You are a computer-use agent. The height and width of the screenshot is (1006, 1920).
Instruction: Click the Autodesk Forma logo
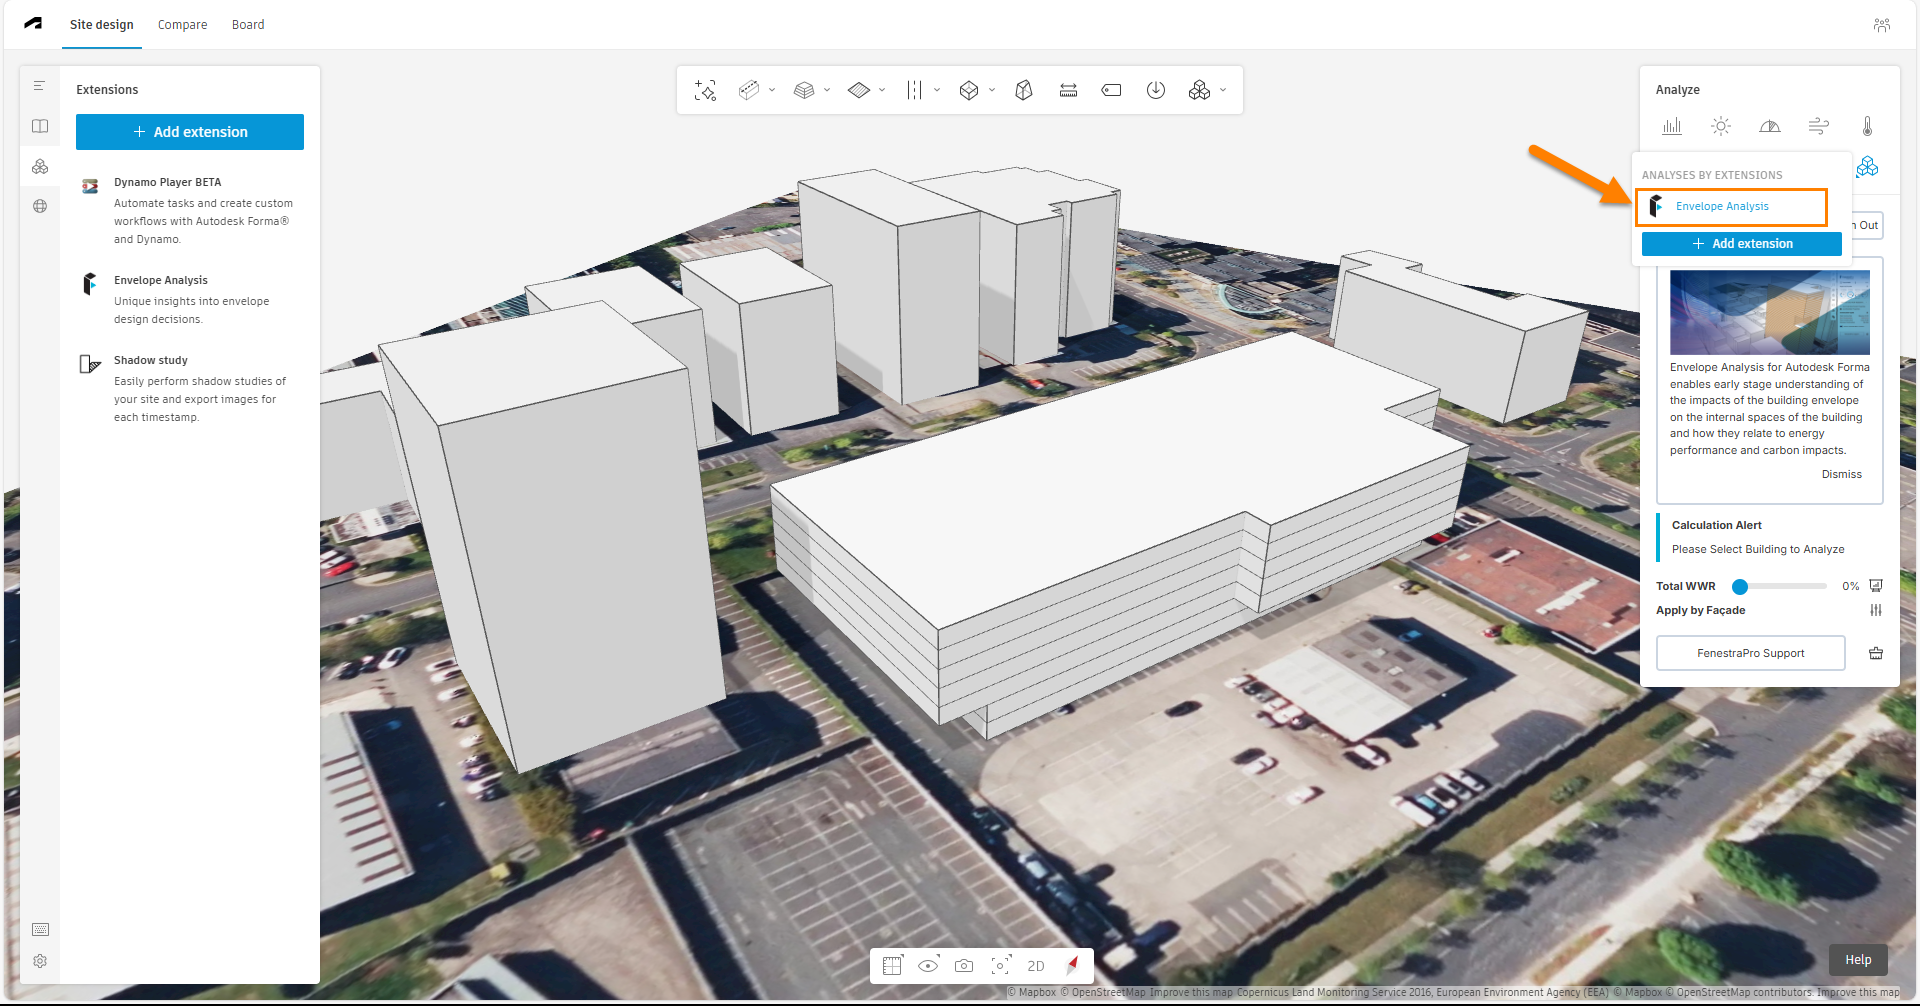click(33, 24)
